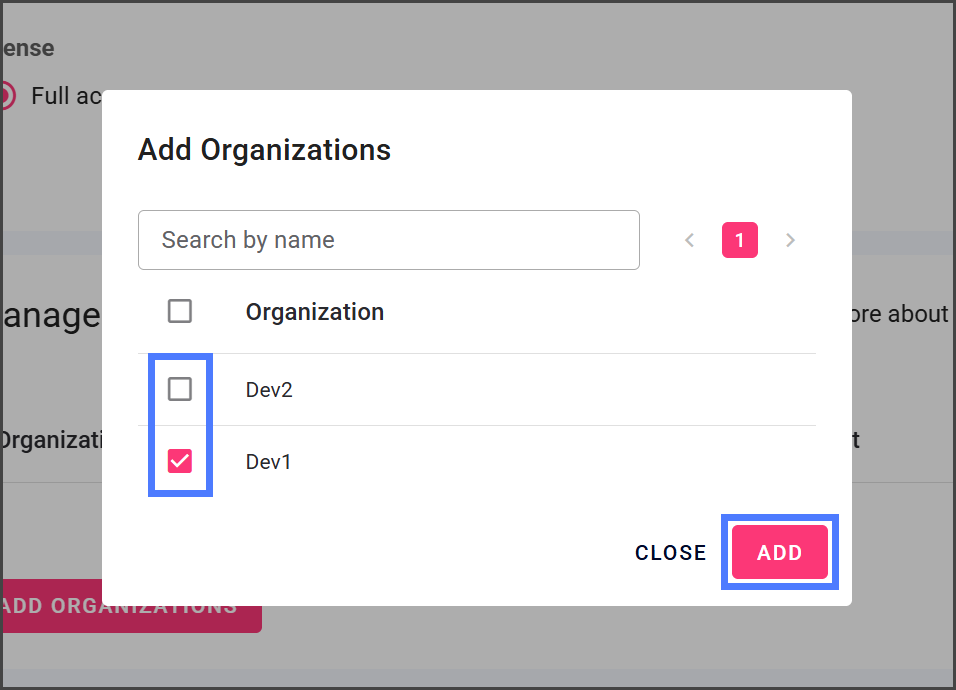Click the partially visible 'ore about' link

[x=900, y=314]
